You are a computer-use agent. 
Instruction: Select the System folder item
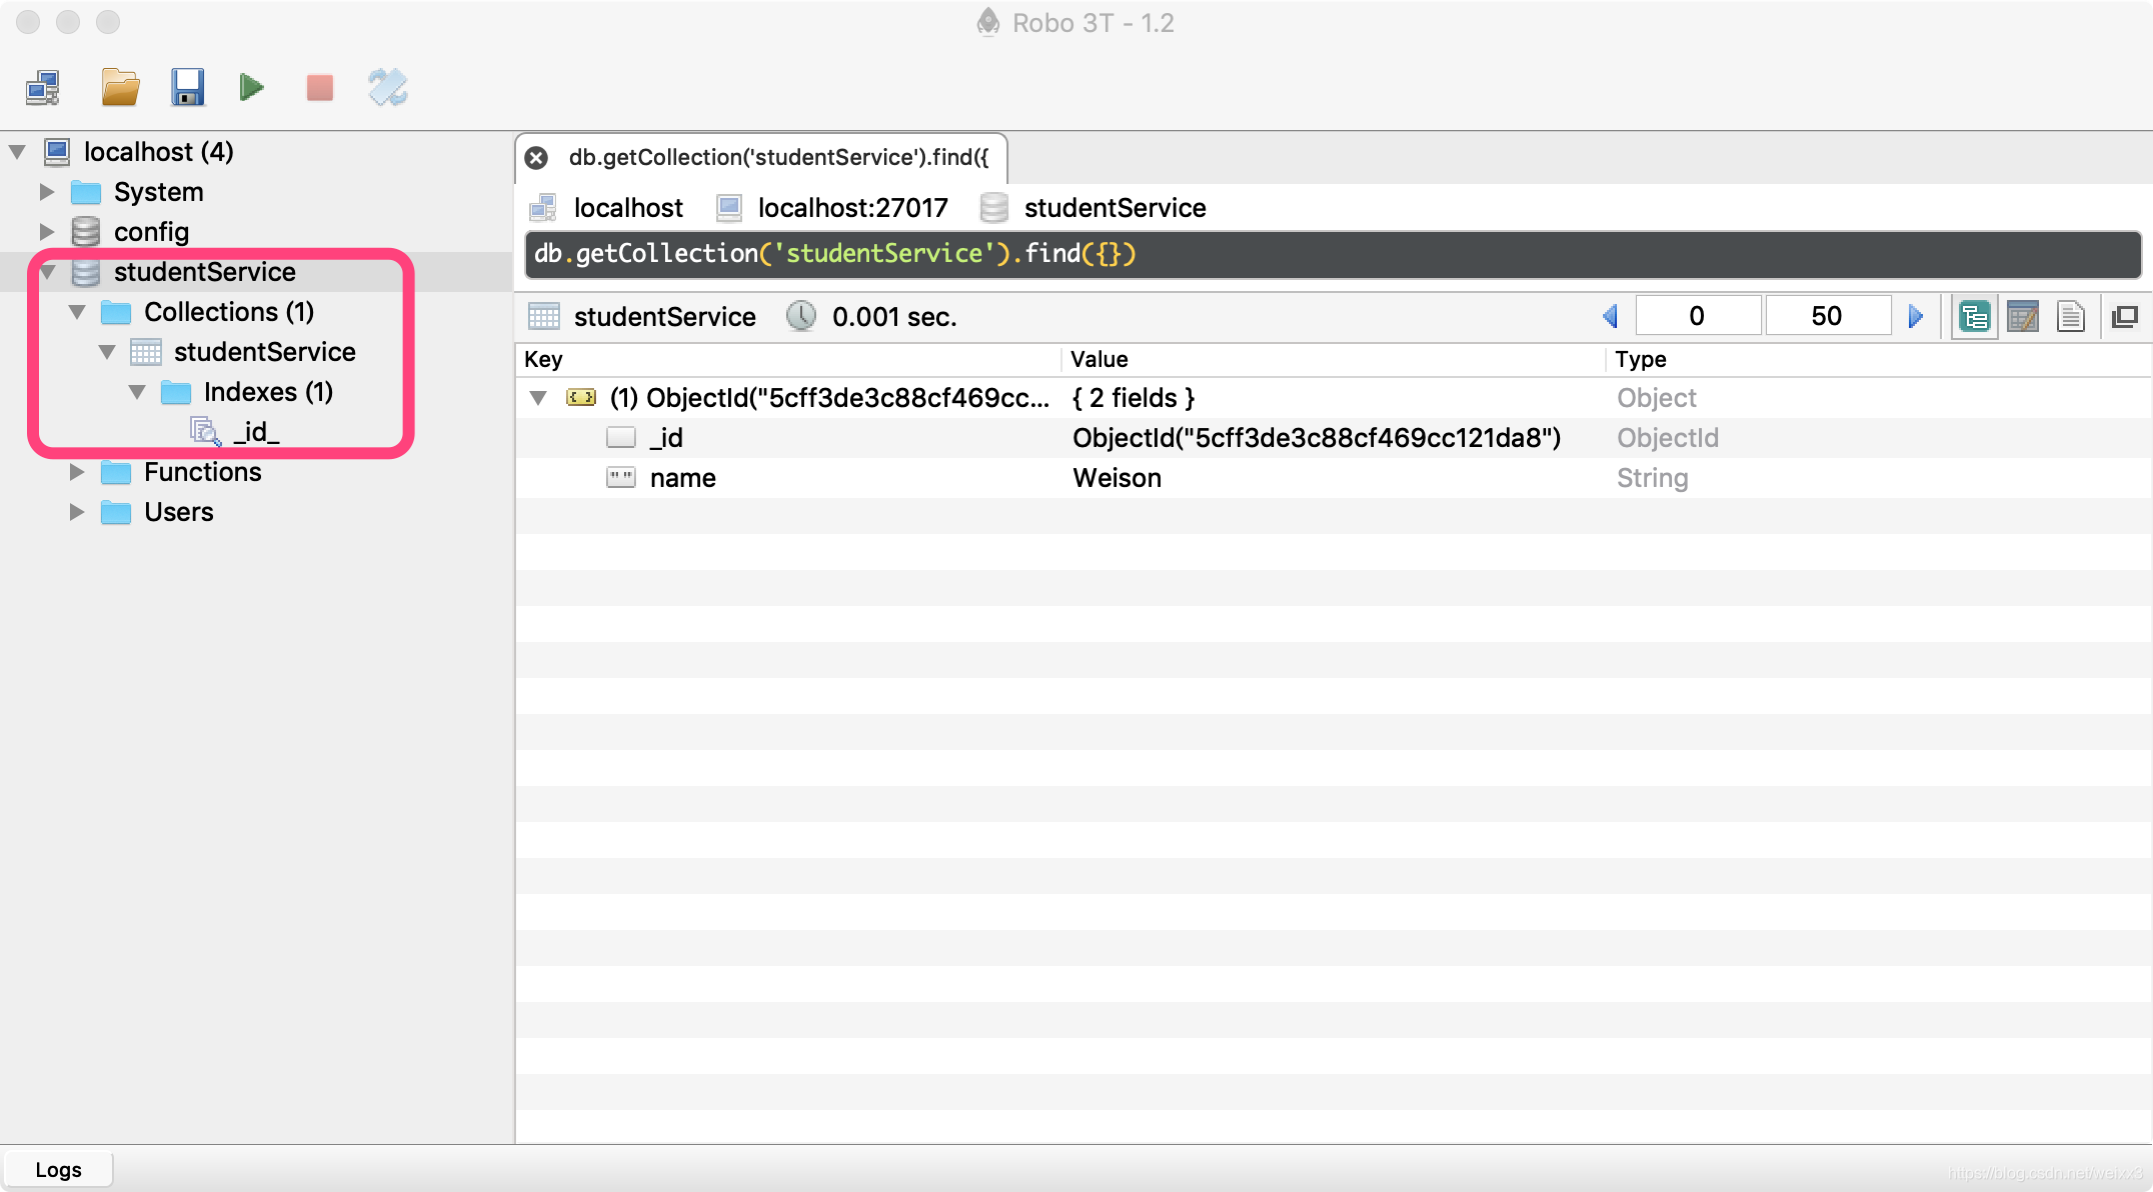pos(158,192)
